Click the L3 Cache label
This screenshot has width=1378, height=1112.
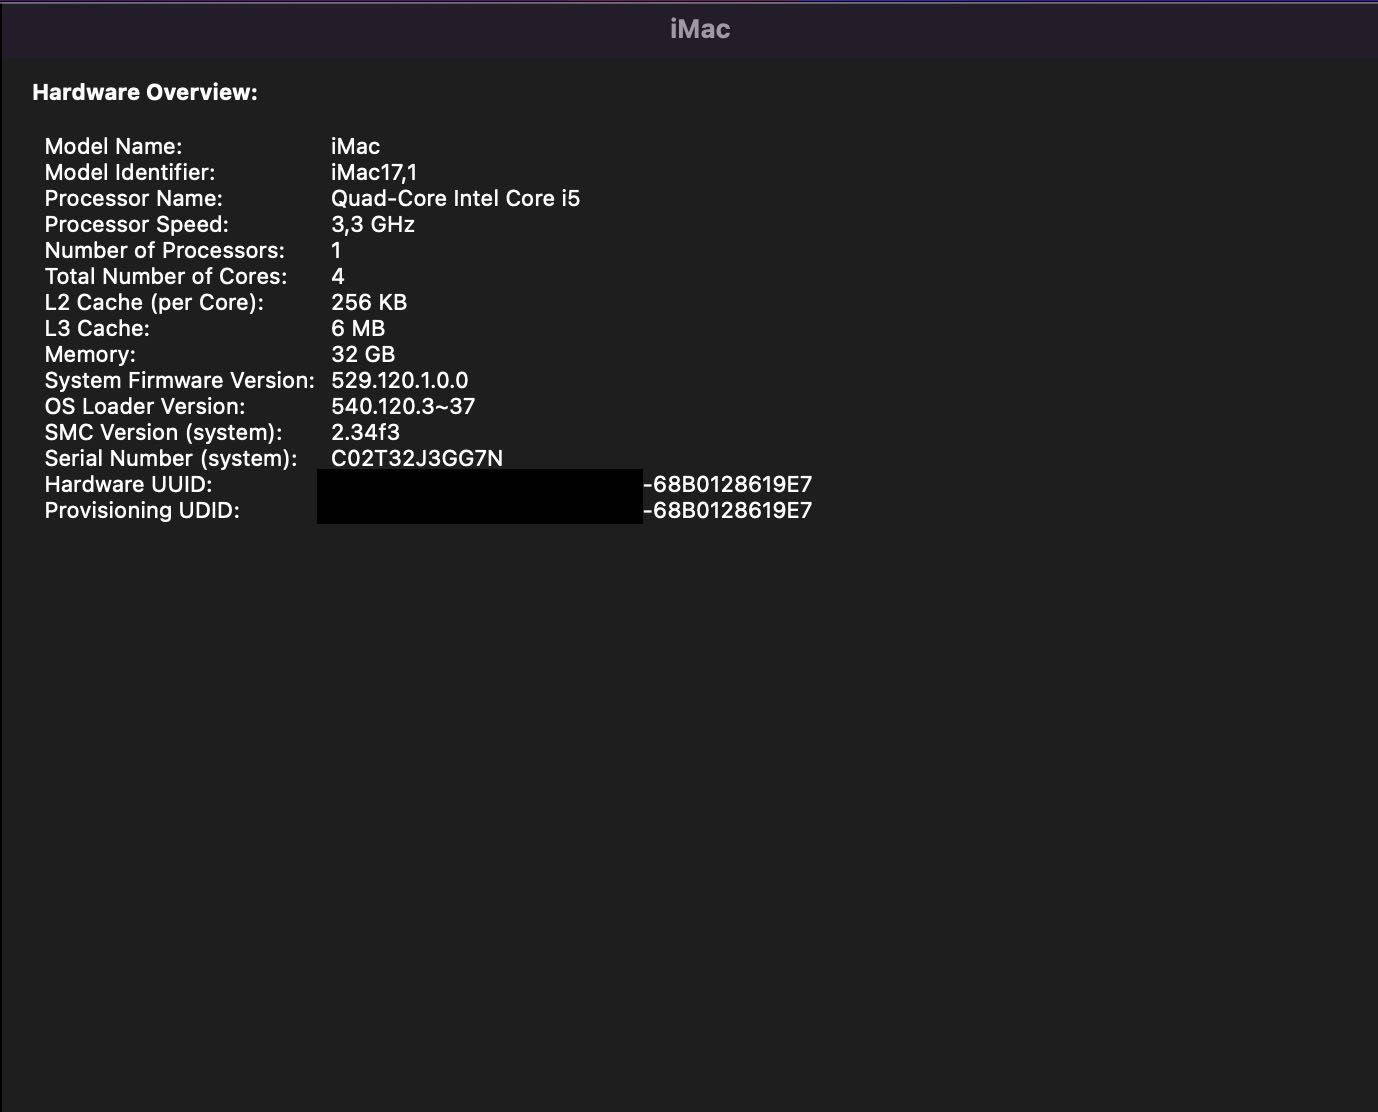click(x=97, y=328)
